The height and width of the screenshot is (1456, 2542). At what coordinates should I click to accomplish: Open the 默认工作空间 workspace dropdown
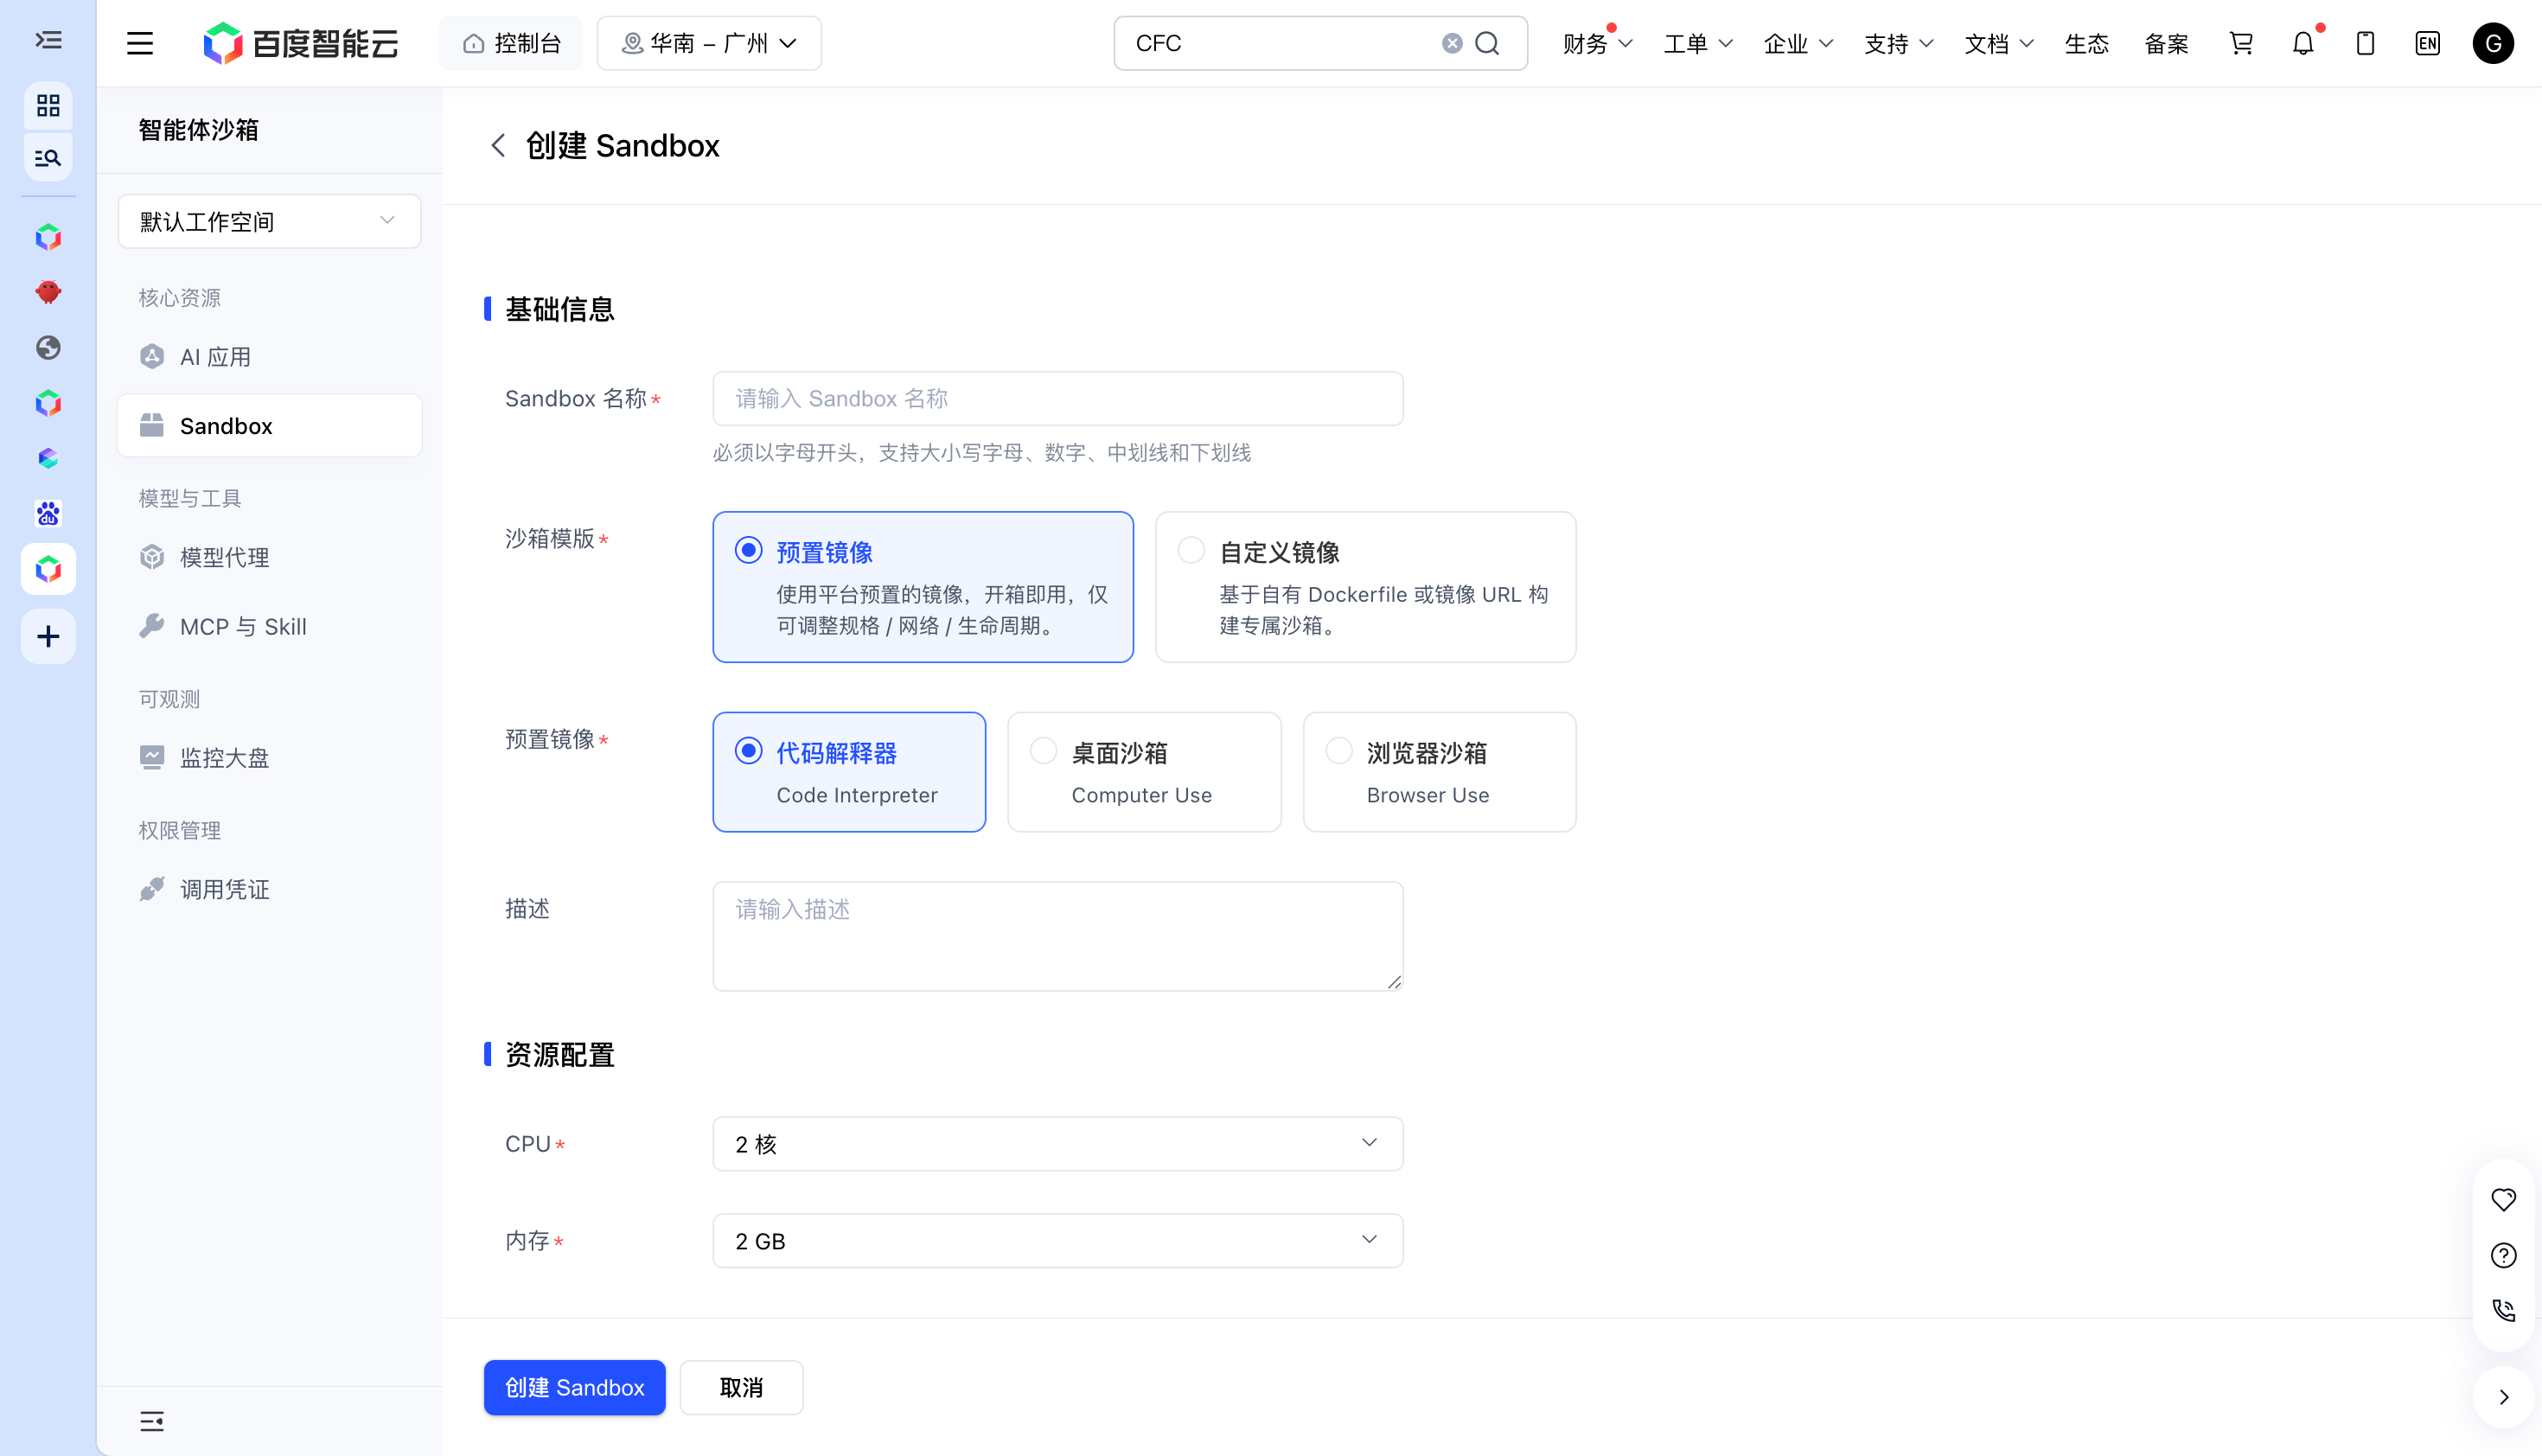[269, 221]
